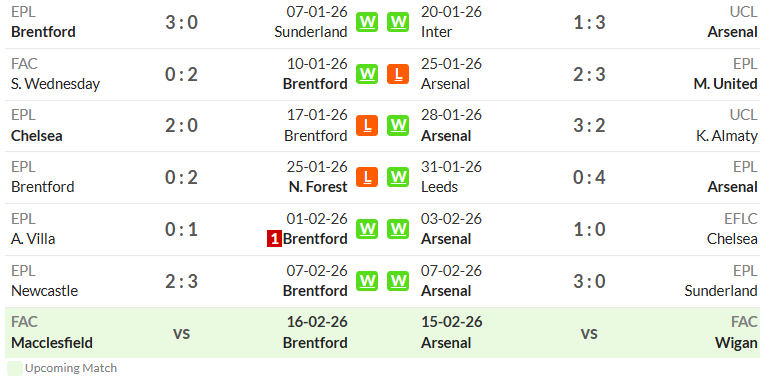Click the L badge next to N. Forest
The height and width of the screenshot is (386, 760).
coord(367,177)
